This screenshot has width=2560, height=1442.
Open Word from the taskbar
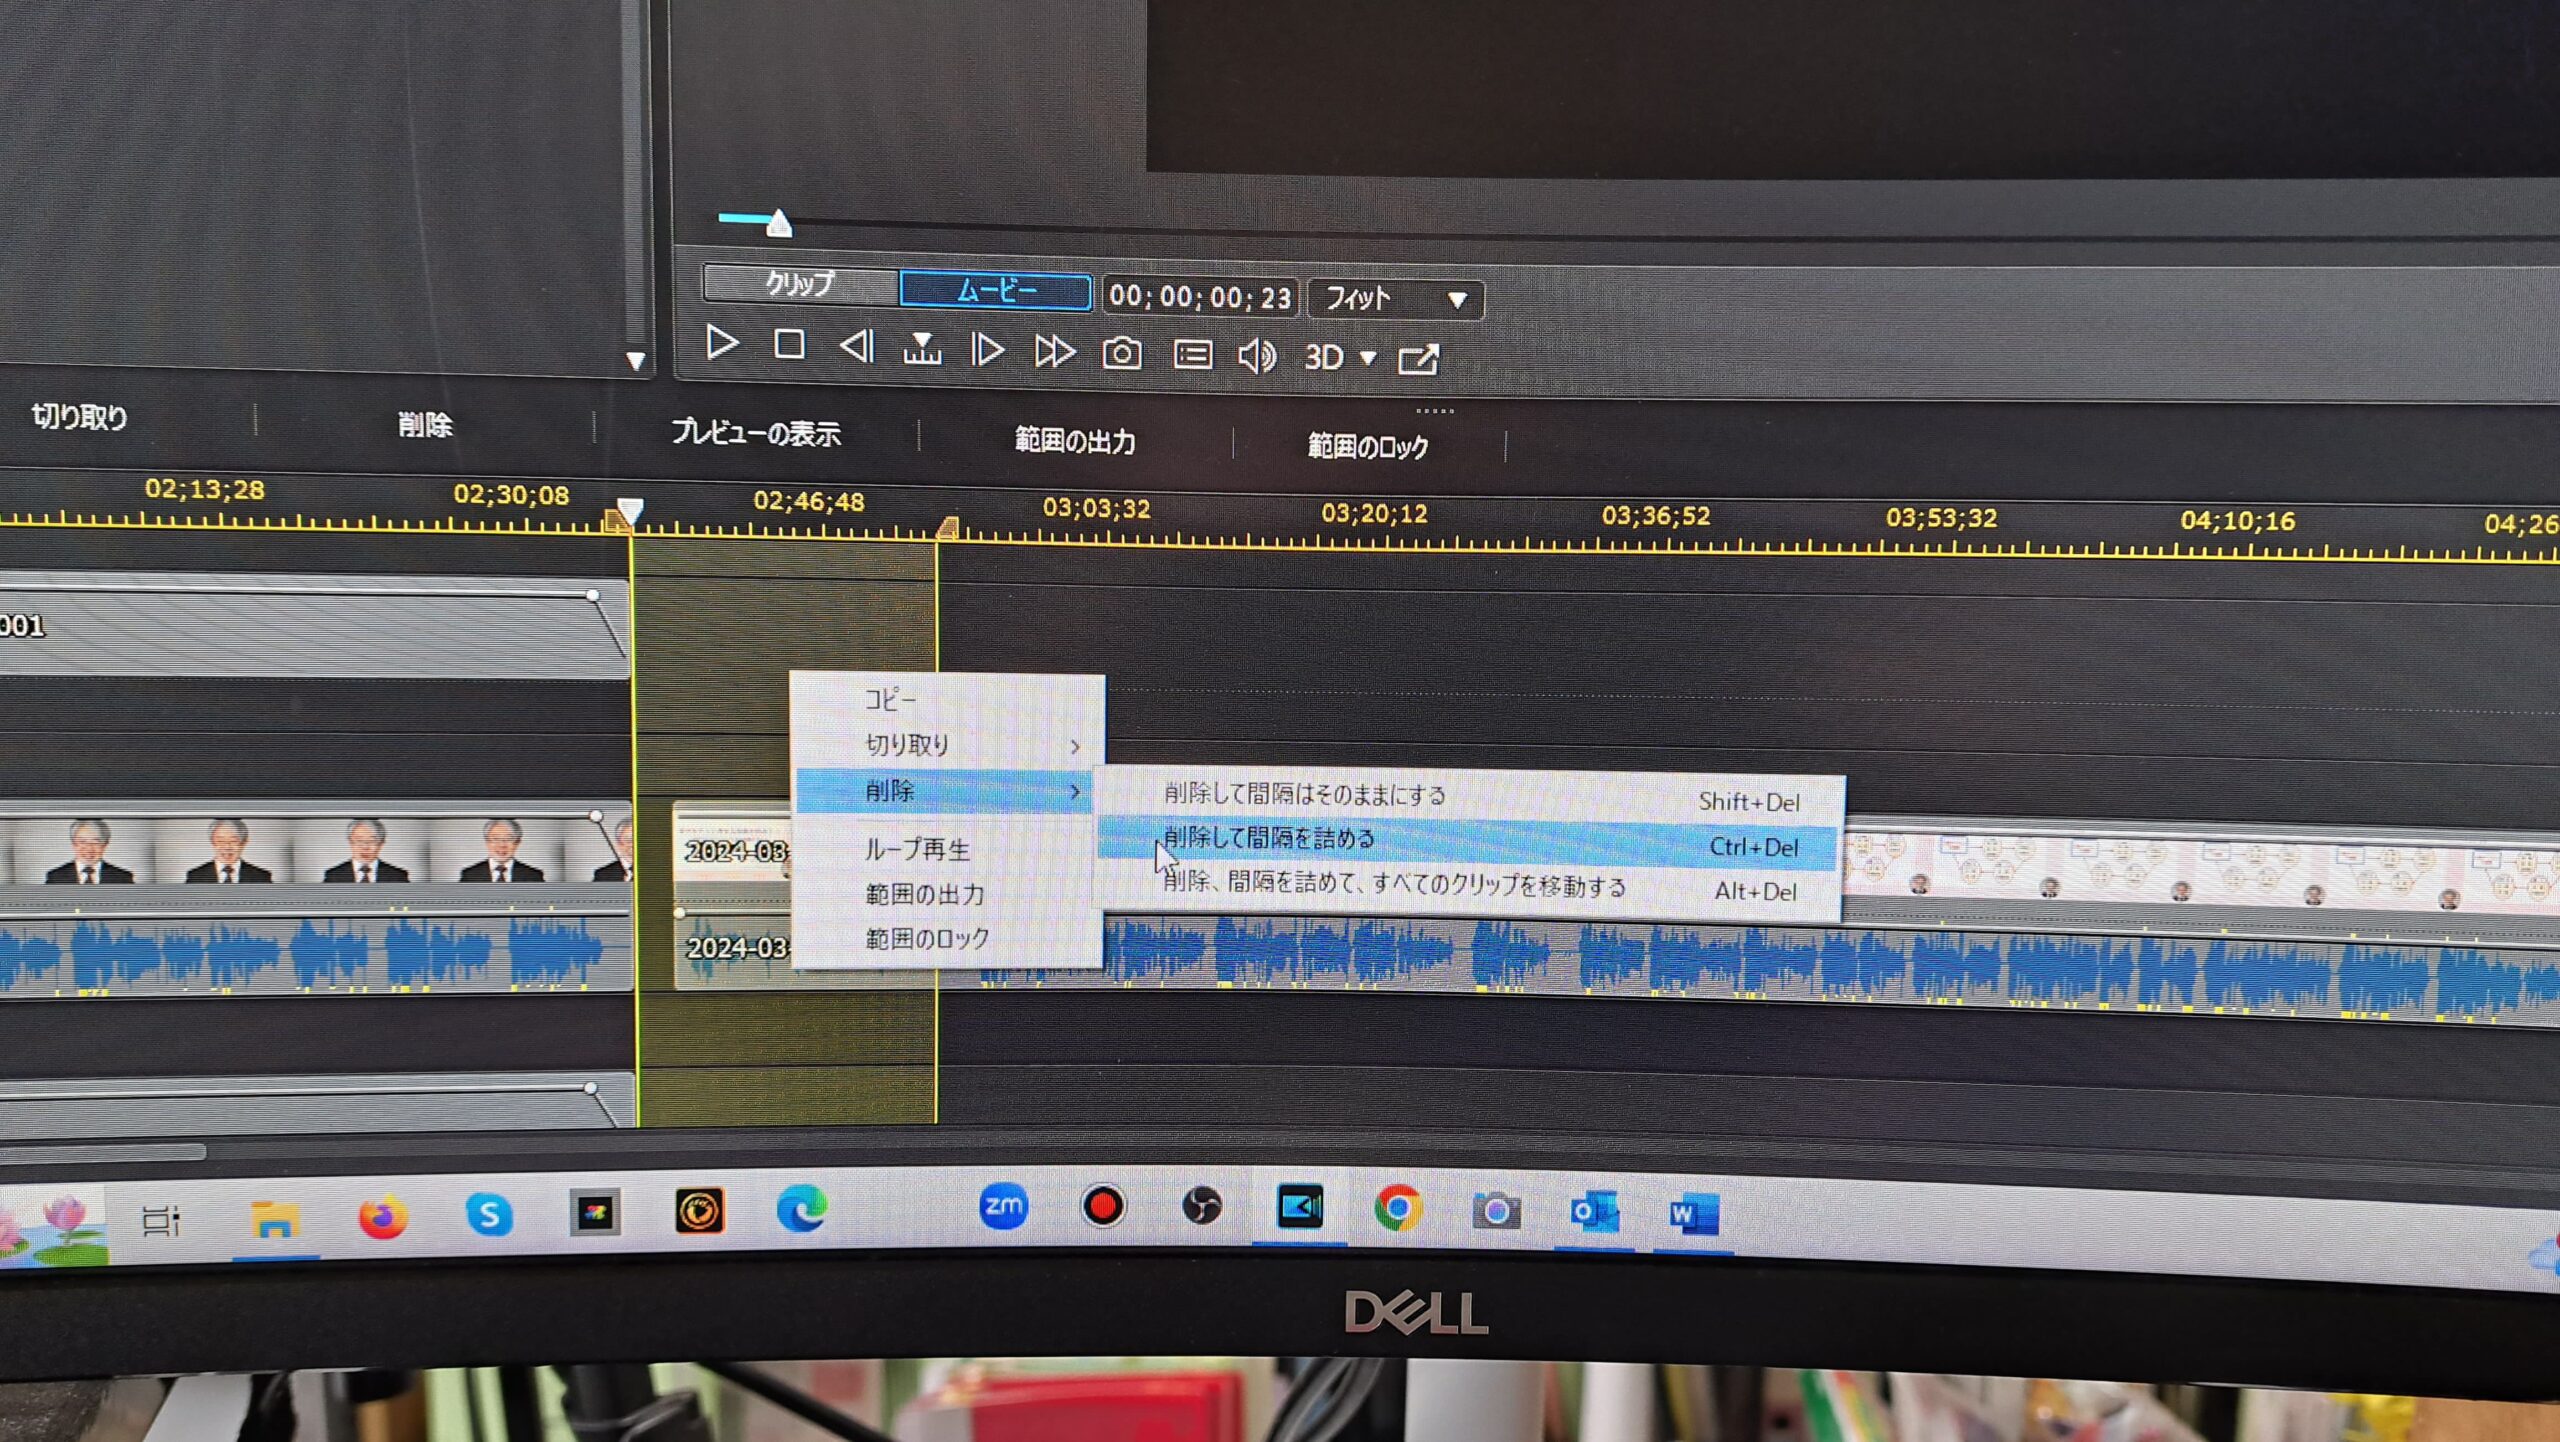(x=1693, y=1215)
